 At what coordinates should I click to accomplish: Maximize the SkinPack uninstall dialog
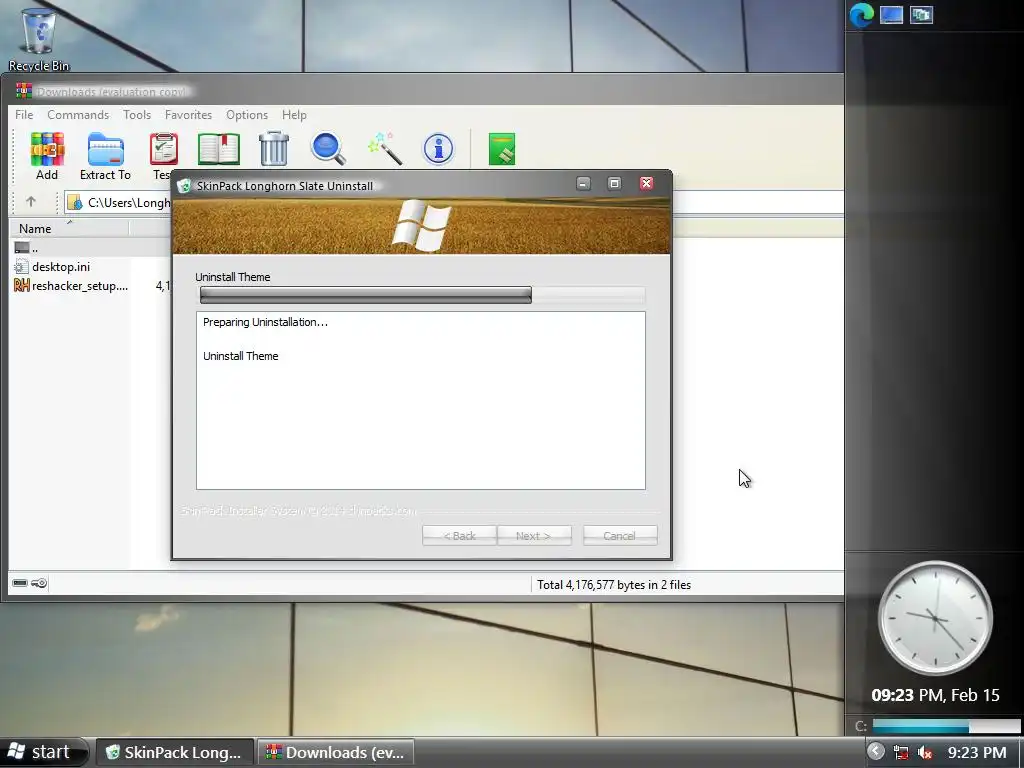(614, 184)
